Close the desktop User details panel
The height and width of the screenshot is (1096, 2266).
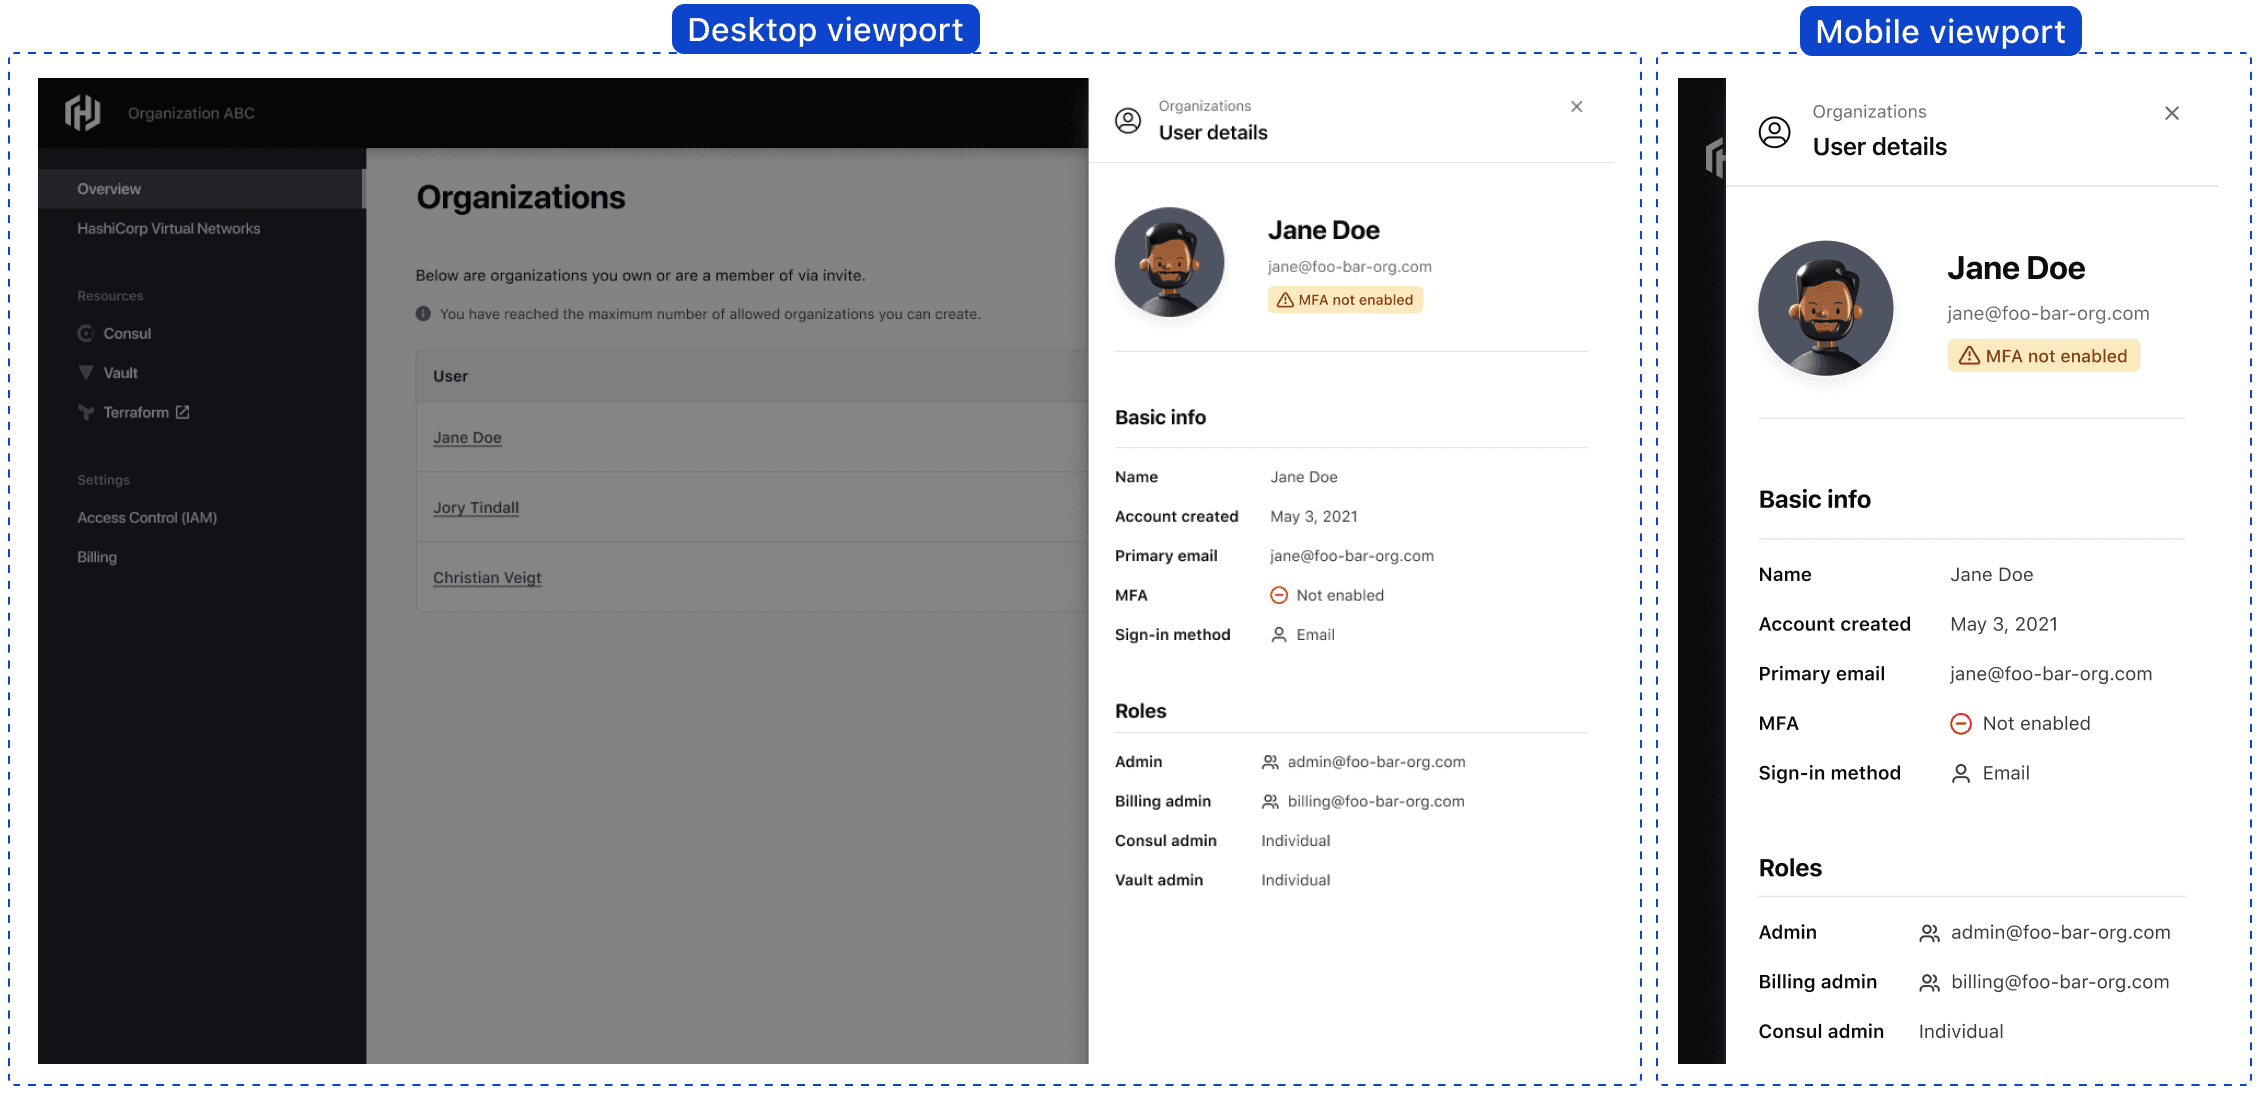point(1577,106)
